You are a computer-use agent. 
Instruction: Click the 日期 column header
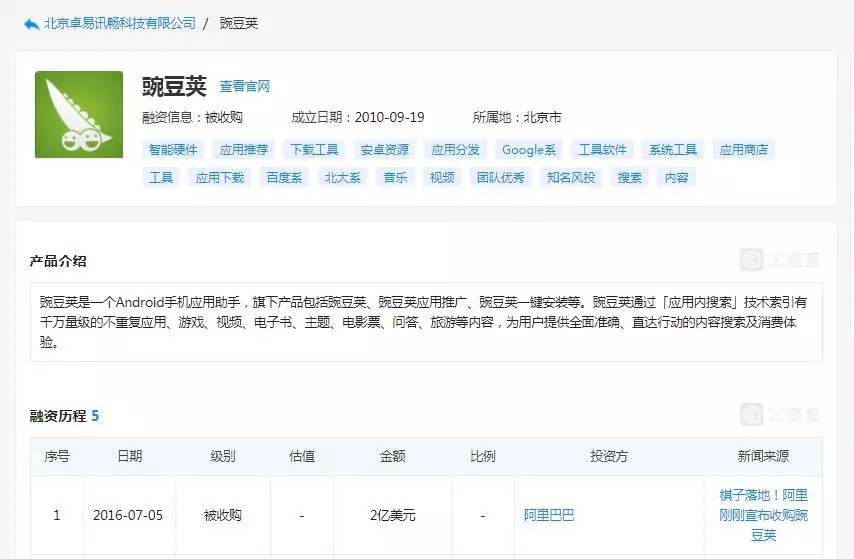coord(130,456)
